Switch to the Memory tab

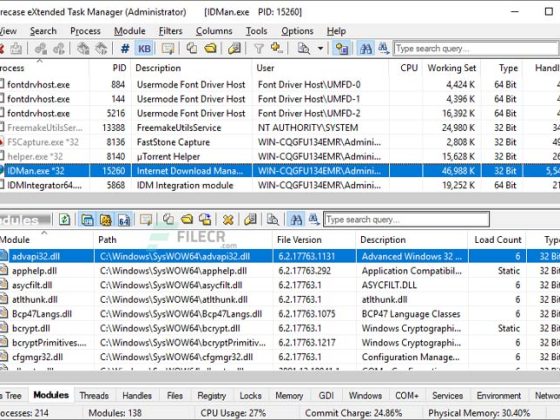(289, 396)
